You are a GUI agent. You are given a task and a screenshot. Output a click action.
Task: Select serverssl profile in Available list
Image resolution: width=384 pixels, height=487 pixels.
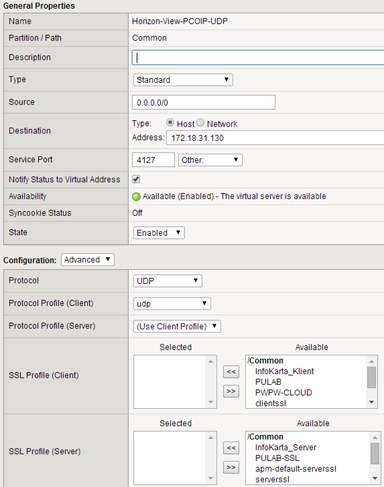pos(272,480)
